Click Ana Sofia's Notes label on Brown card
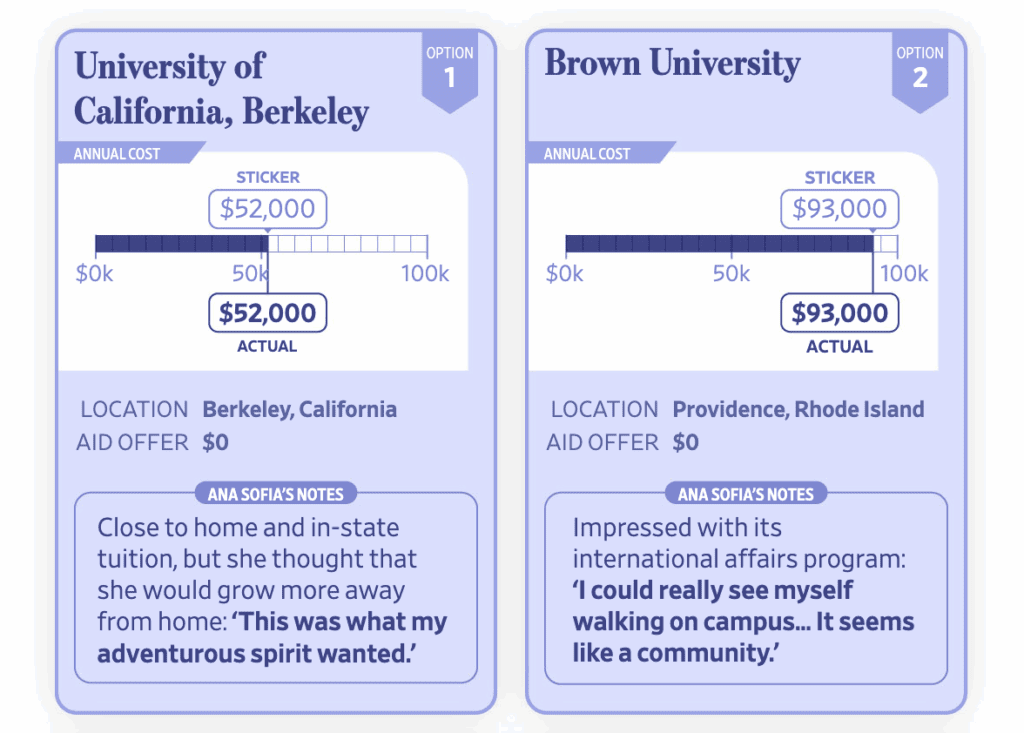 click(745, 494)
